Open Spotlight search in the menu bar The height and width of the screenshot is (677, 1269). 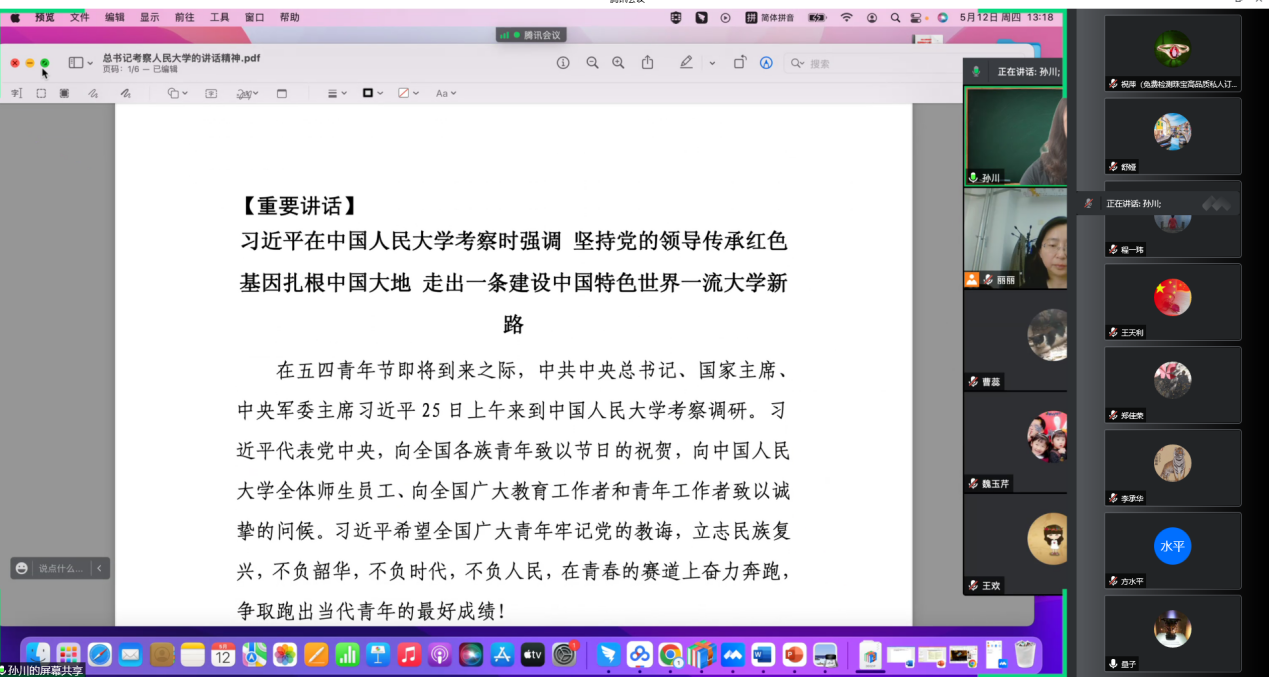pos(895,17)
